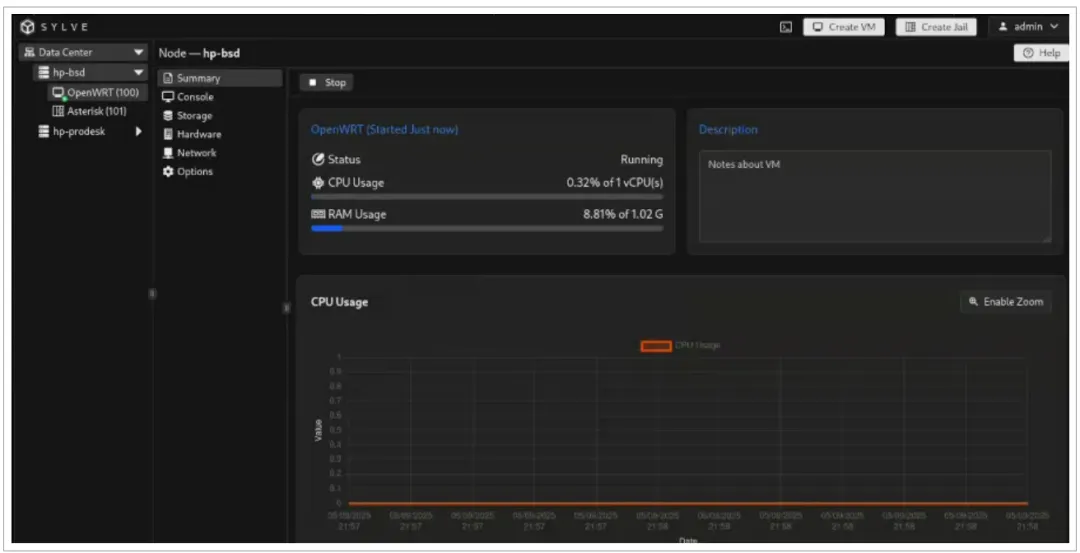Click the Storage database icon
Screen dimensions: 1080x553
[x=167, y=116]
